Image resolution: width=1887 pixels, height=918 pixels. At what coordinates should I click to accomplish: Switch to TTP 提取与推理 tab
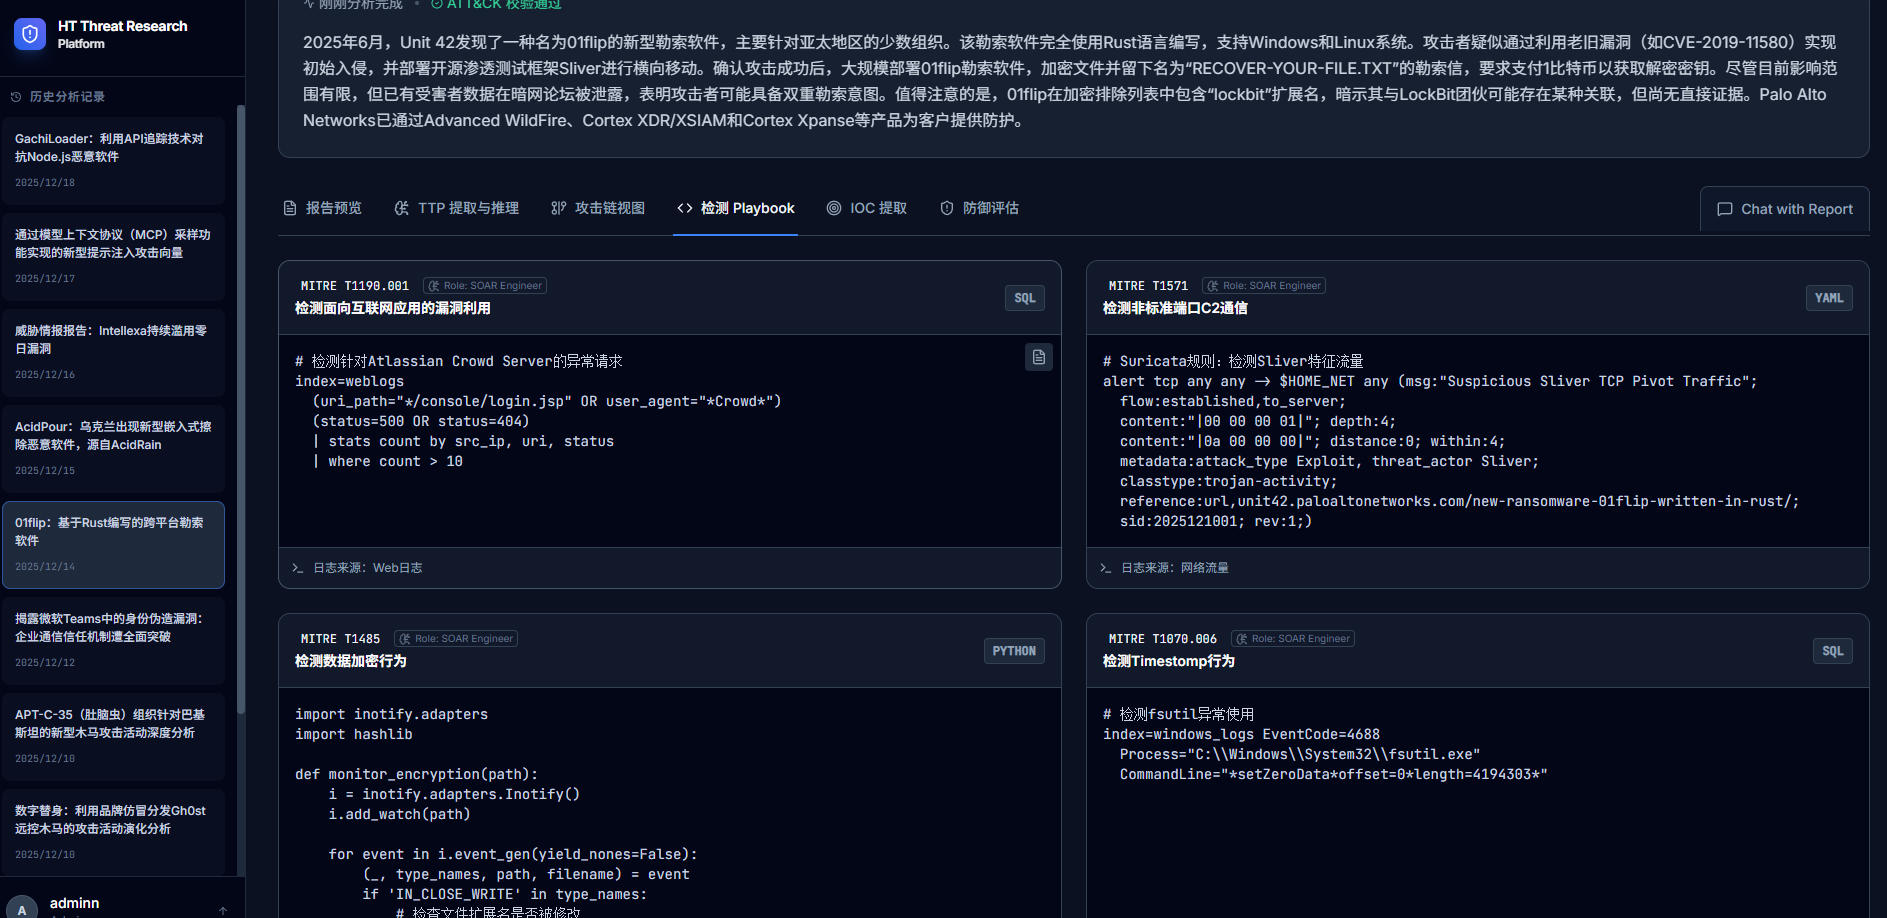[x=456, y=208]
